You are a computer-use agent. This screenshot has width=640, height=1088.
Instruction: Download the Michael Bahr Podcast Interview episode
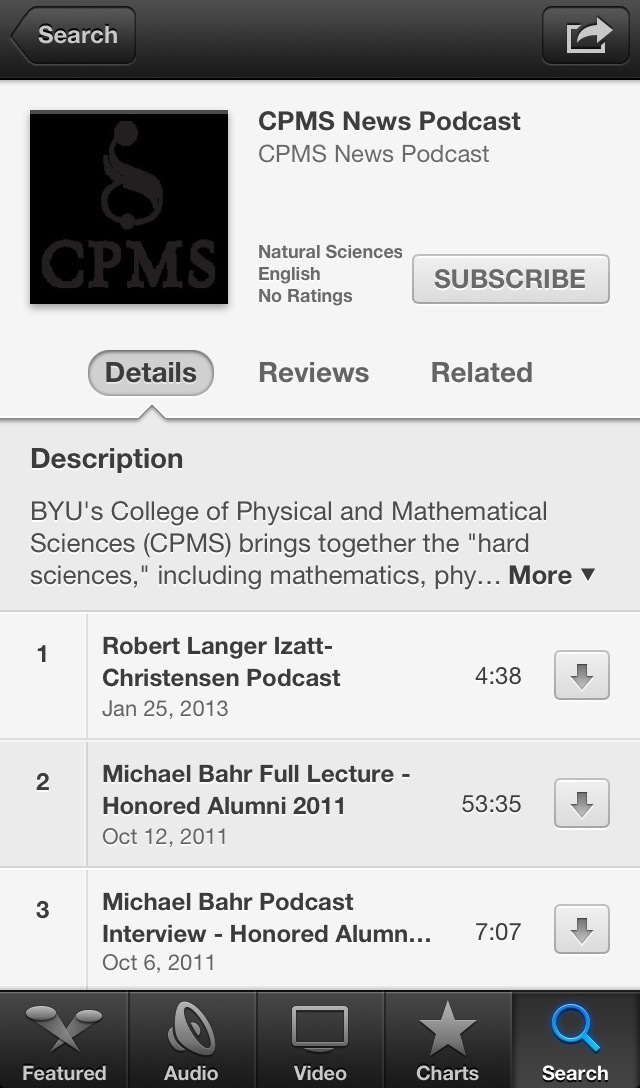click(x=582, y=929)
